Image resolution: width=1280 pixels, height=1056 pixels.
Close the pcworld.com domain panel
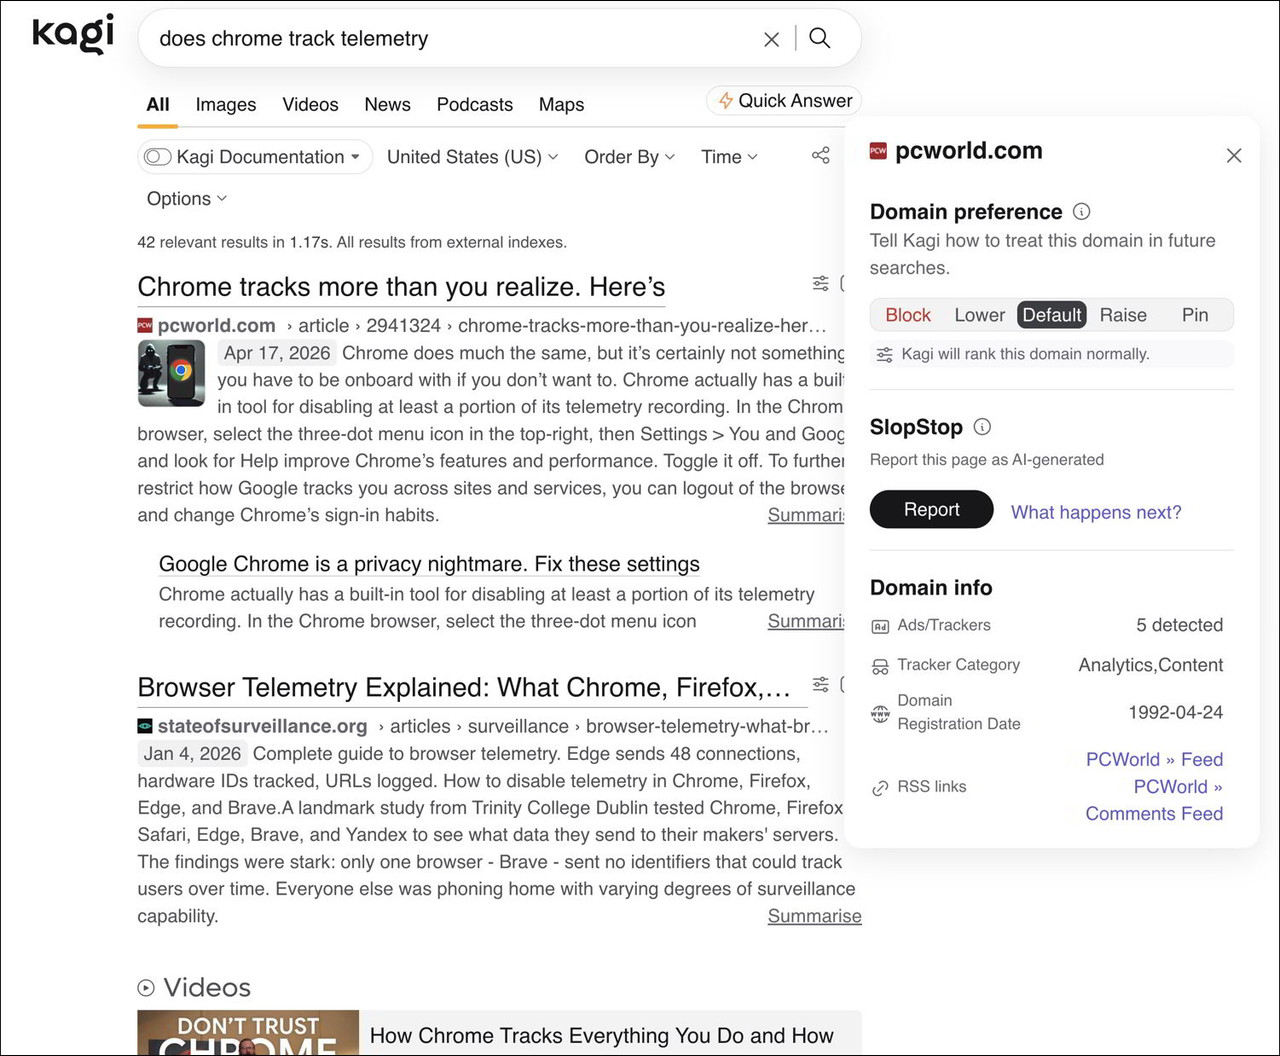point(1234,156)
